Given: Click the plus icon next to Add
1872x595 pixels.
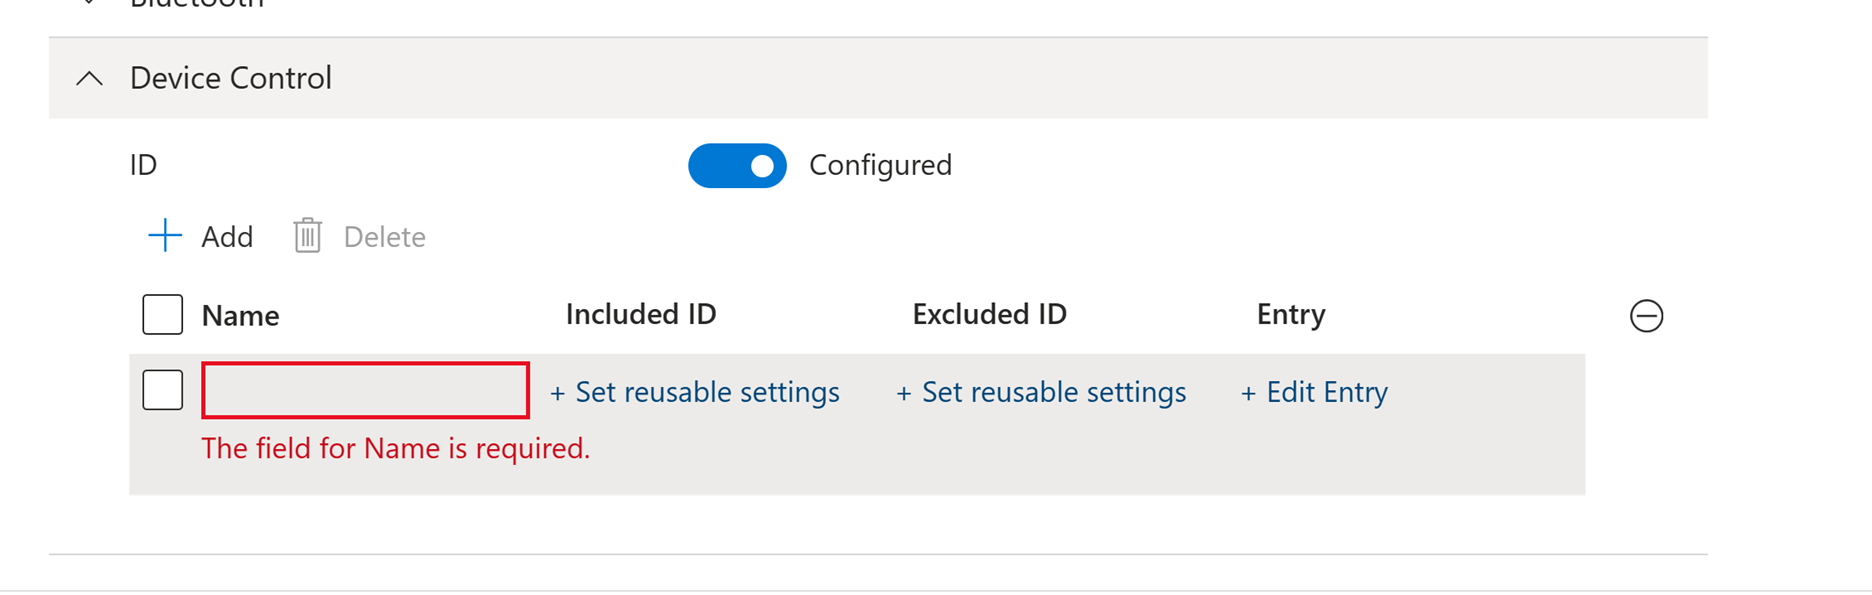Looking at the screenshot, I should tap(165, 236).
